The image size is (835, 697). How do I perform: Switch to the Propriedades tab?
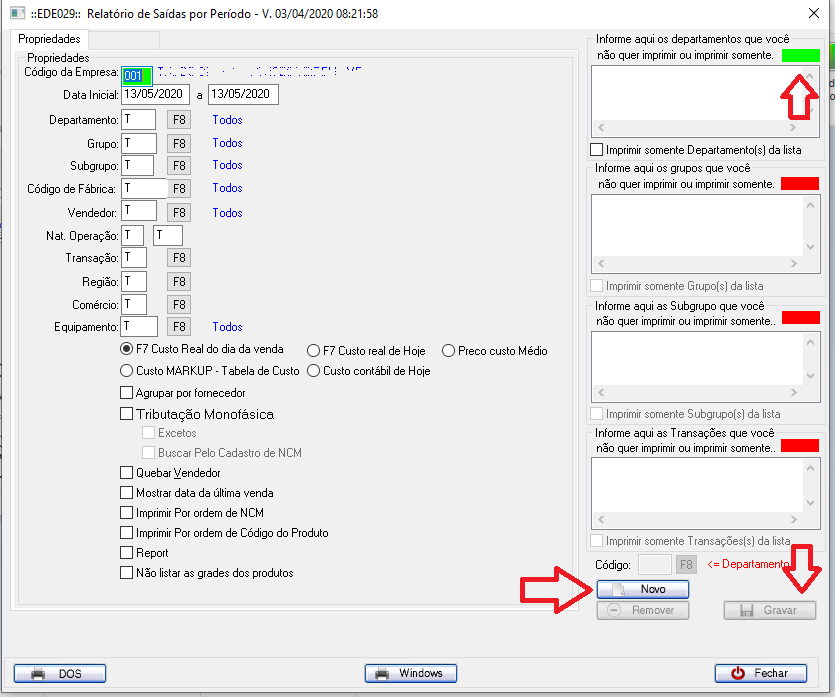click(50, 39)
